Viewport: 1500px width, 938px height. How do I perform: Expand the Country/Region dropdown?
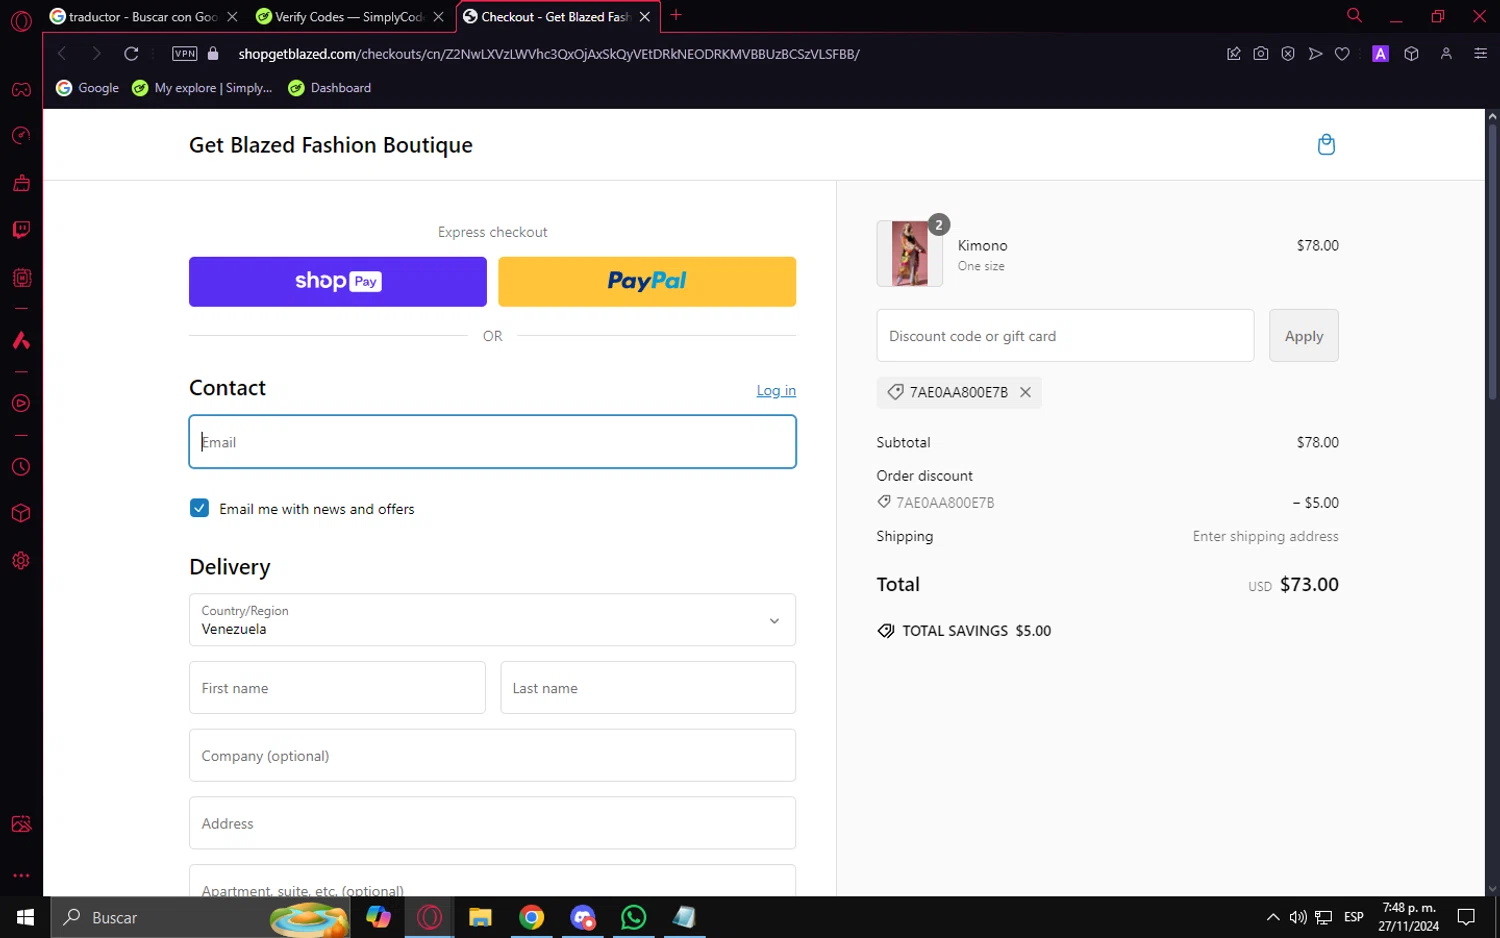[492, 620]
